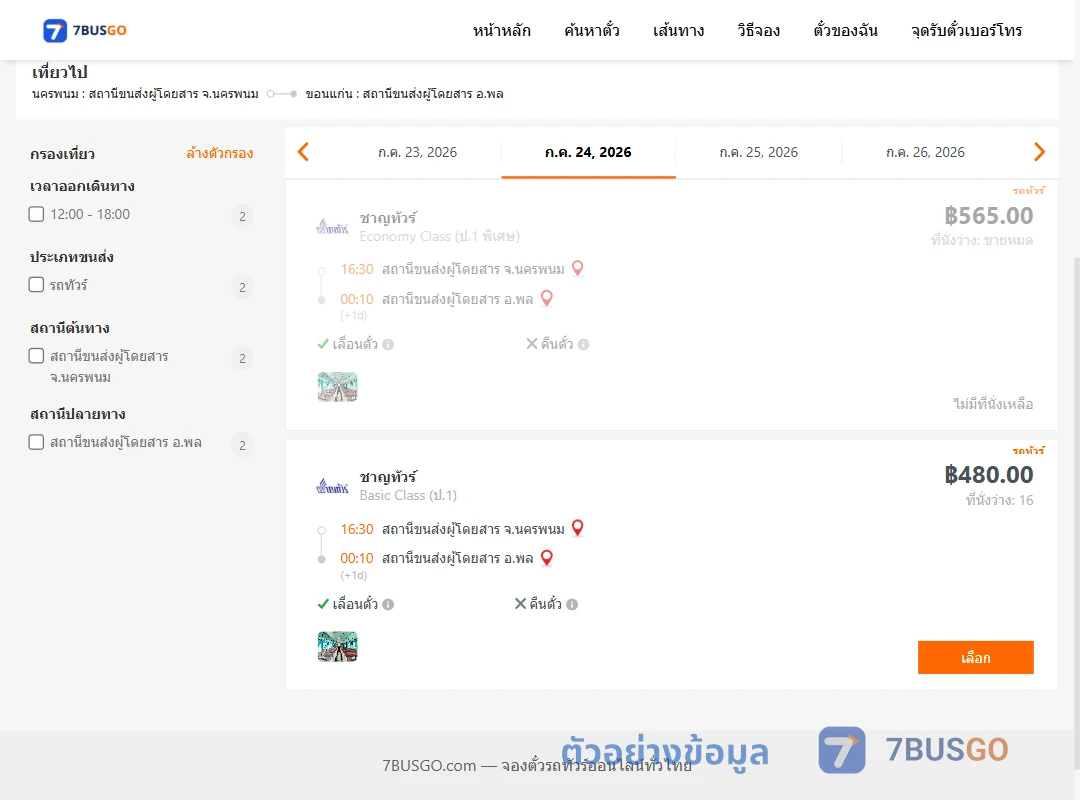Switch to ก.ค. 26, 2026 date tab
Screen dimensions: 1080x800
click(x=925, y=152)
